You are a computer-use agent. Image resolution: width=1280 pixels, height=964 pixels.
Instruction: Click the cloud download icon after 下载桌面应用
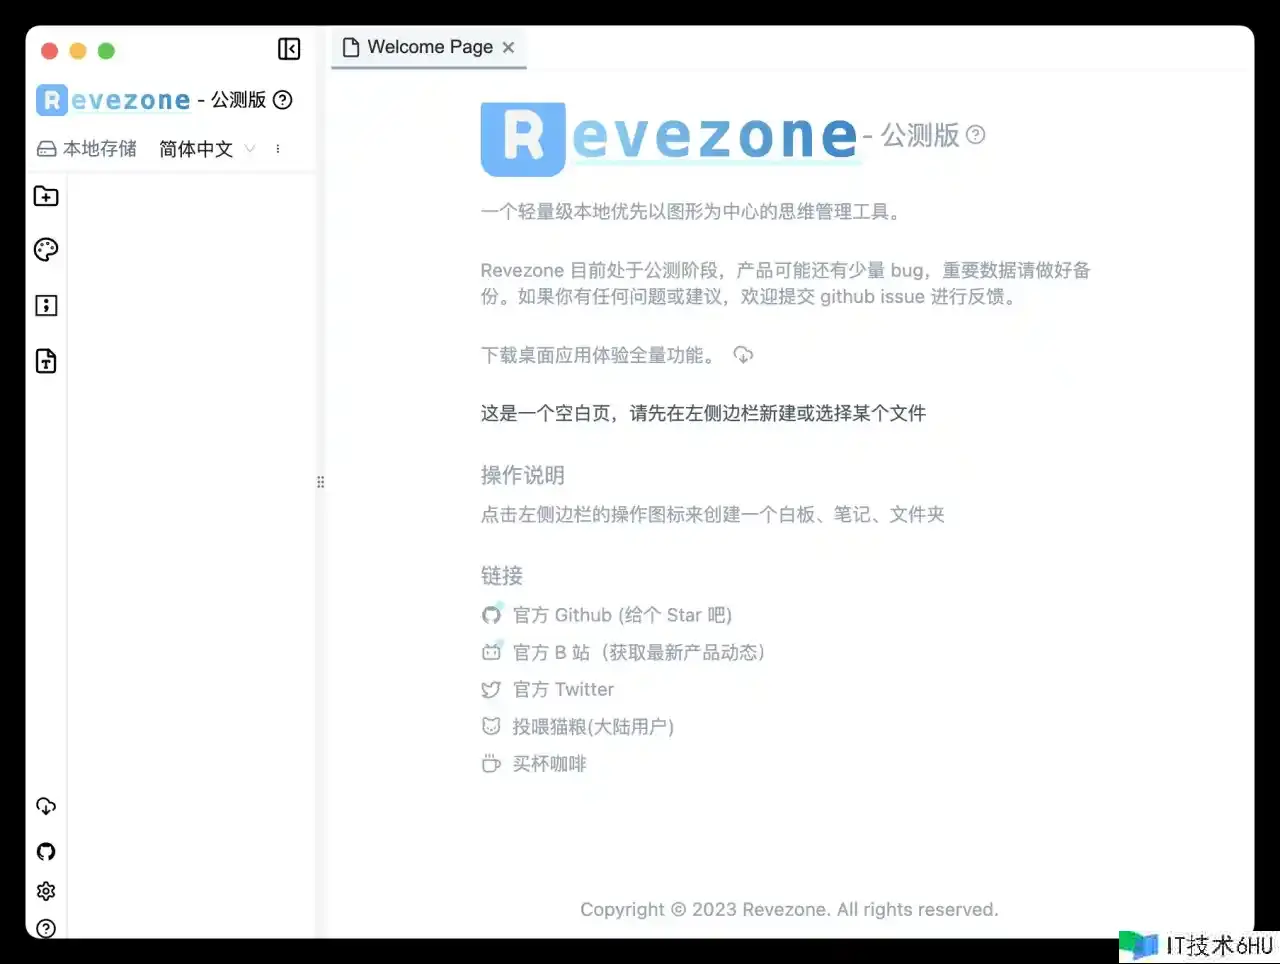tap(743, 355)
